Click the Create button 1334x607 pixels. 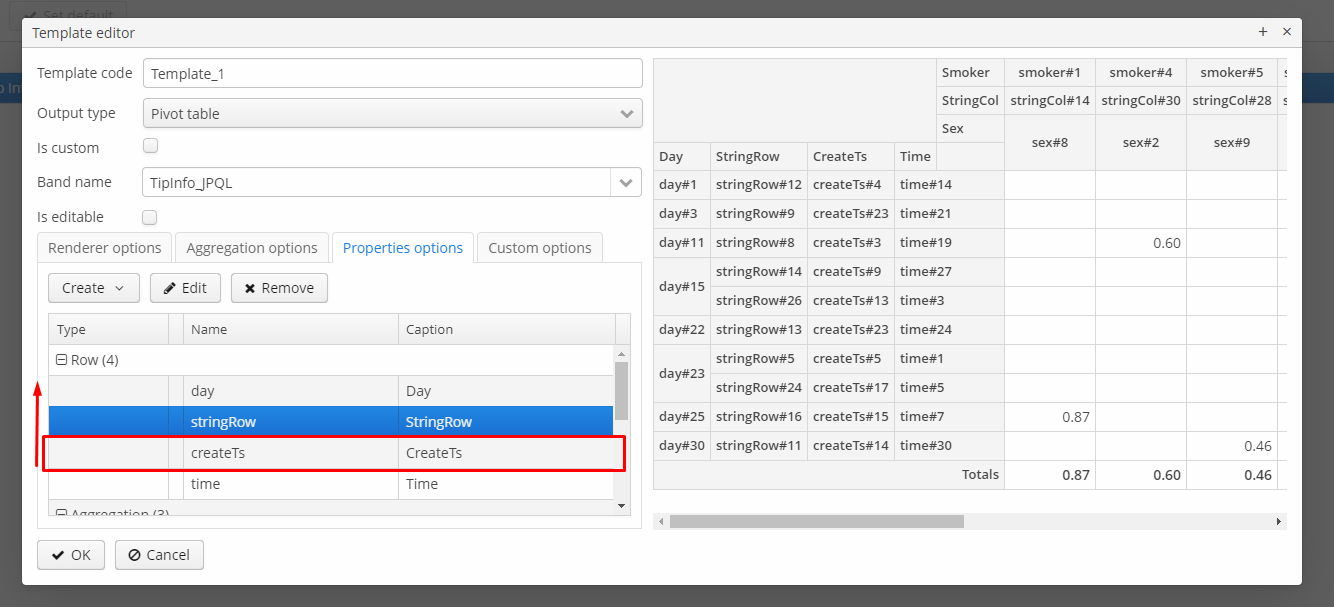[85, 288]
